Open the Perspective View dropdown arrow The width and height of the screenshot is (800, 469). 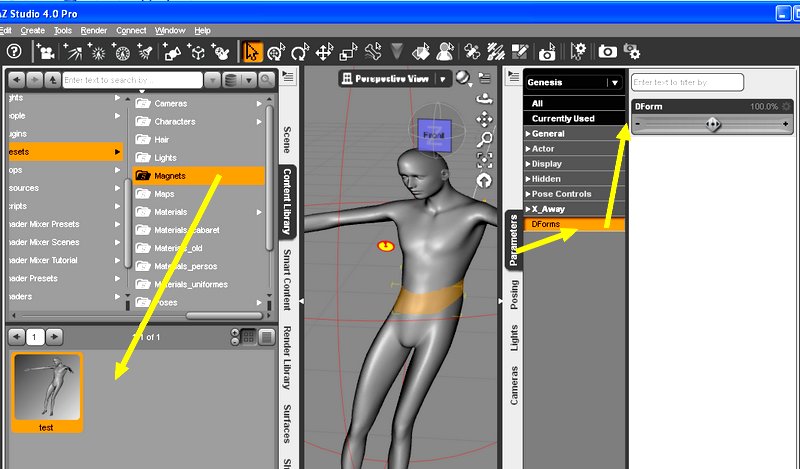click(x=443, y=79)
